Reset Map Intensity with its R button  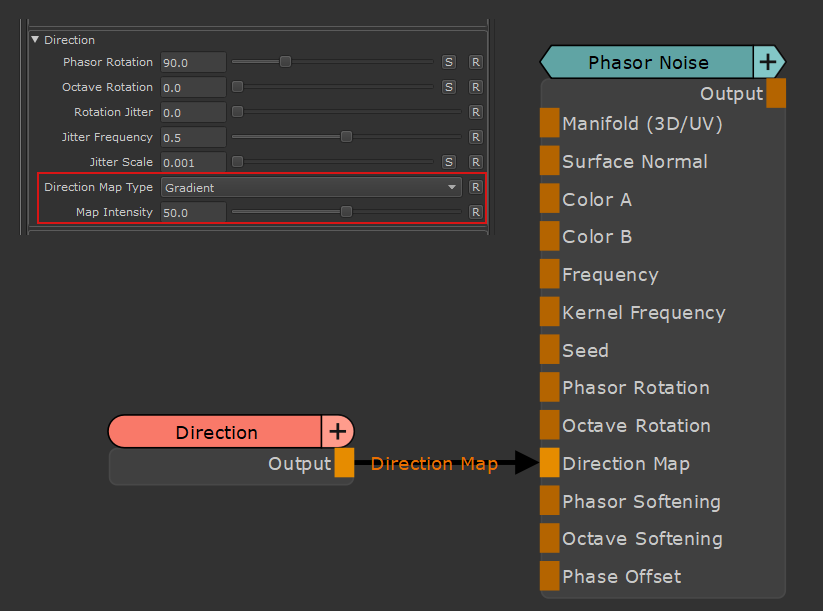point(476,212)
